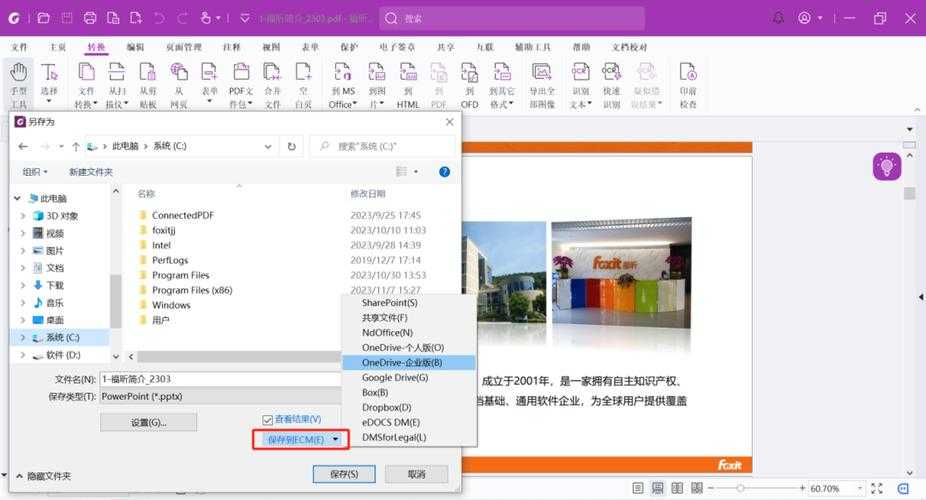Collapse the 隐藏文件夹 folder pane
926x500 pixels.
coord(18,476)
